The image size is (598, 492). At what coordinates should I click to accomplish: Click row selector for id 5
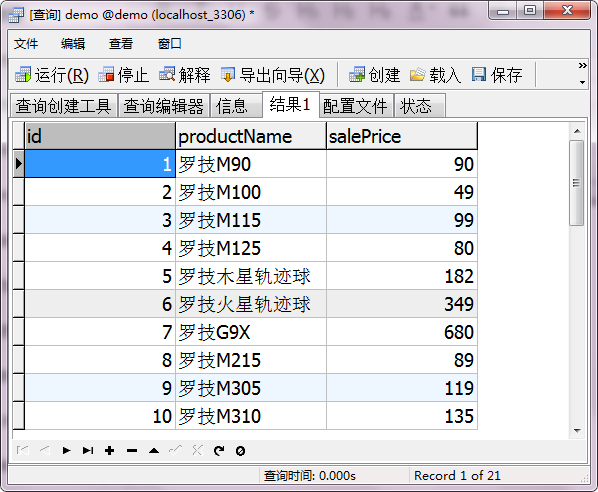[18, 276]
